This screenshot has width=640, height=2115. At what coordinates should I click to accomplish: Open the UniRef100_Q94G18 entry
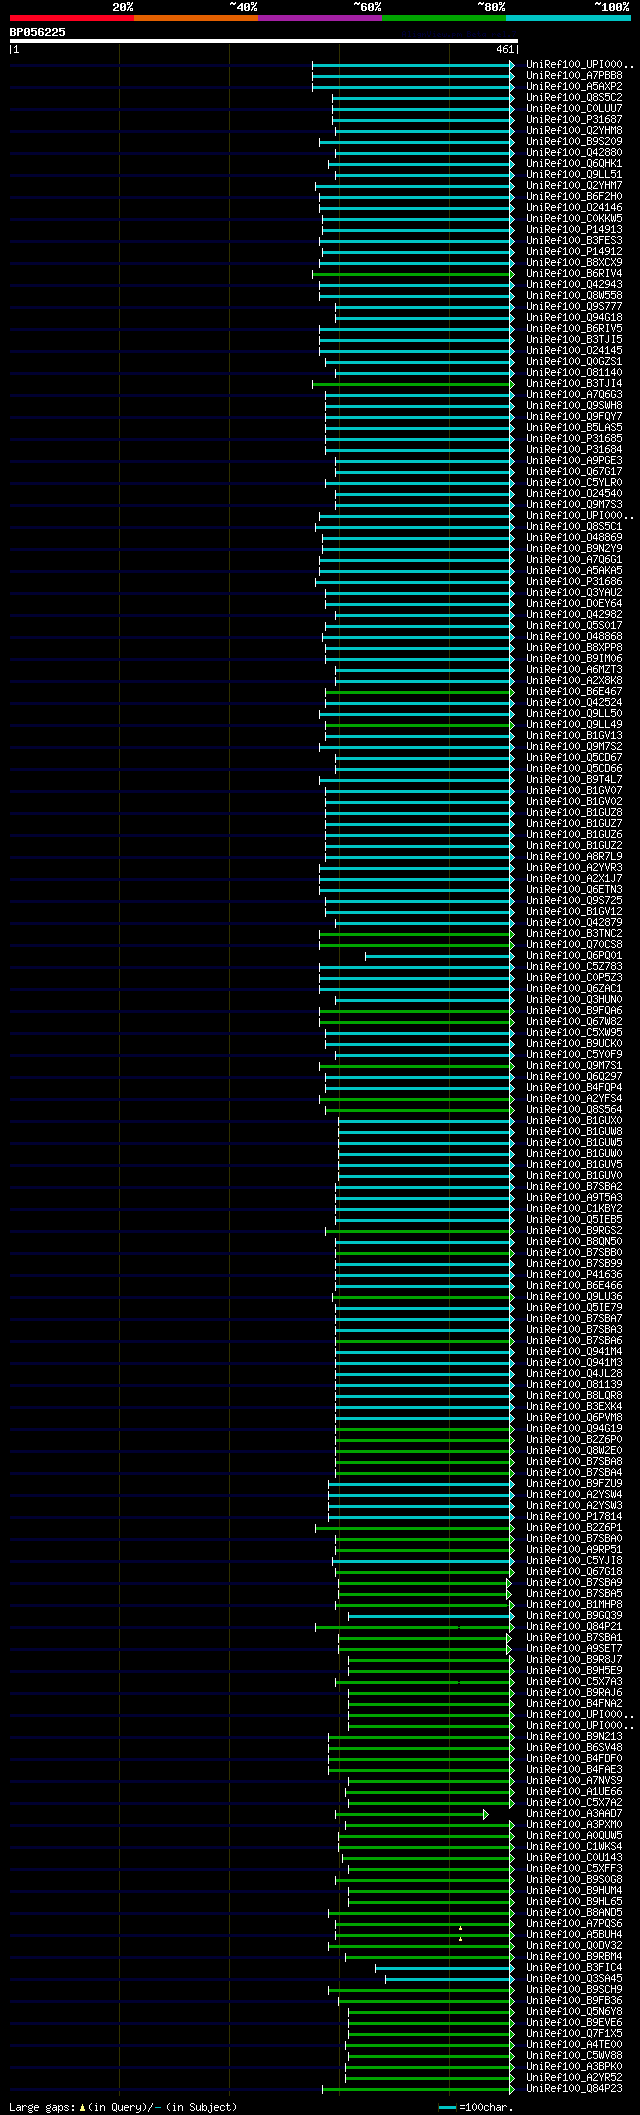coord(574,317)
